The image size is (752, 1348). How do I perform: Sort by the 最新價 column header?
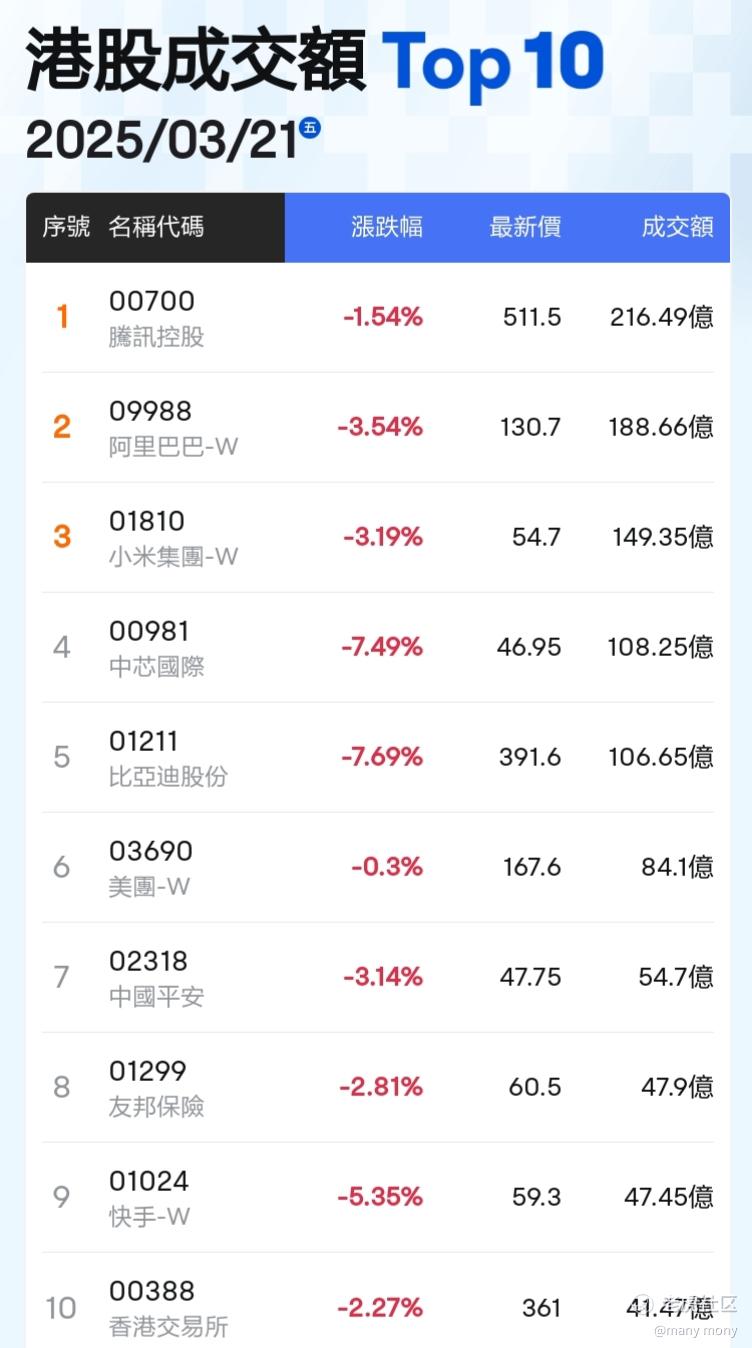(525, 227)
